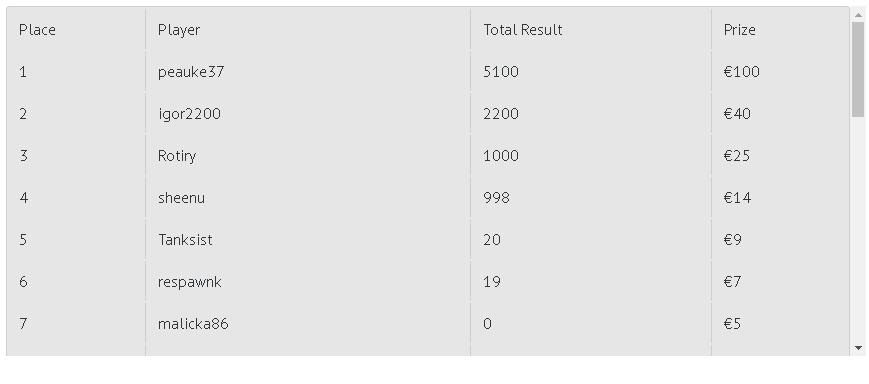This screenshot has height=384, width=869.
Task: Select player name sheenu
Action: coord(181,198)
